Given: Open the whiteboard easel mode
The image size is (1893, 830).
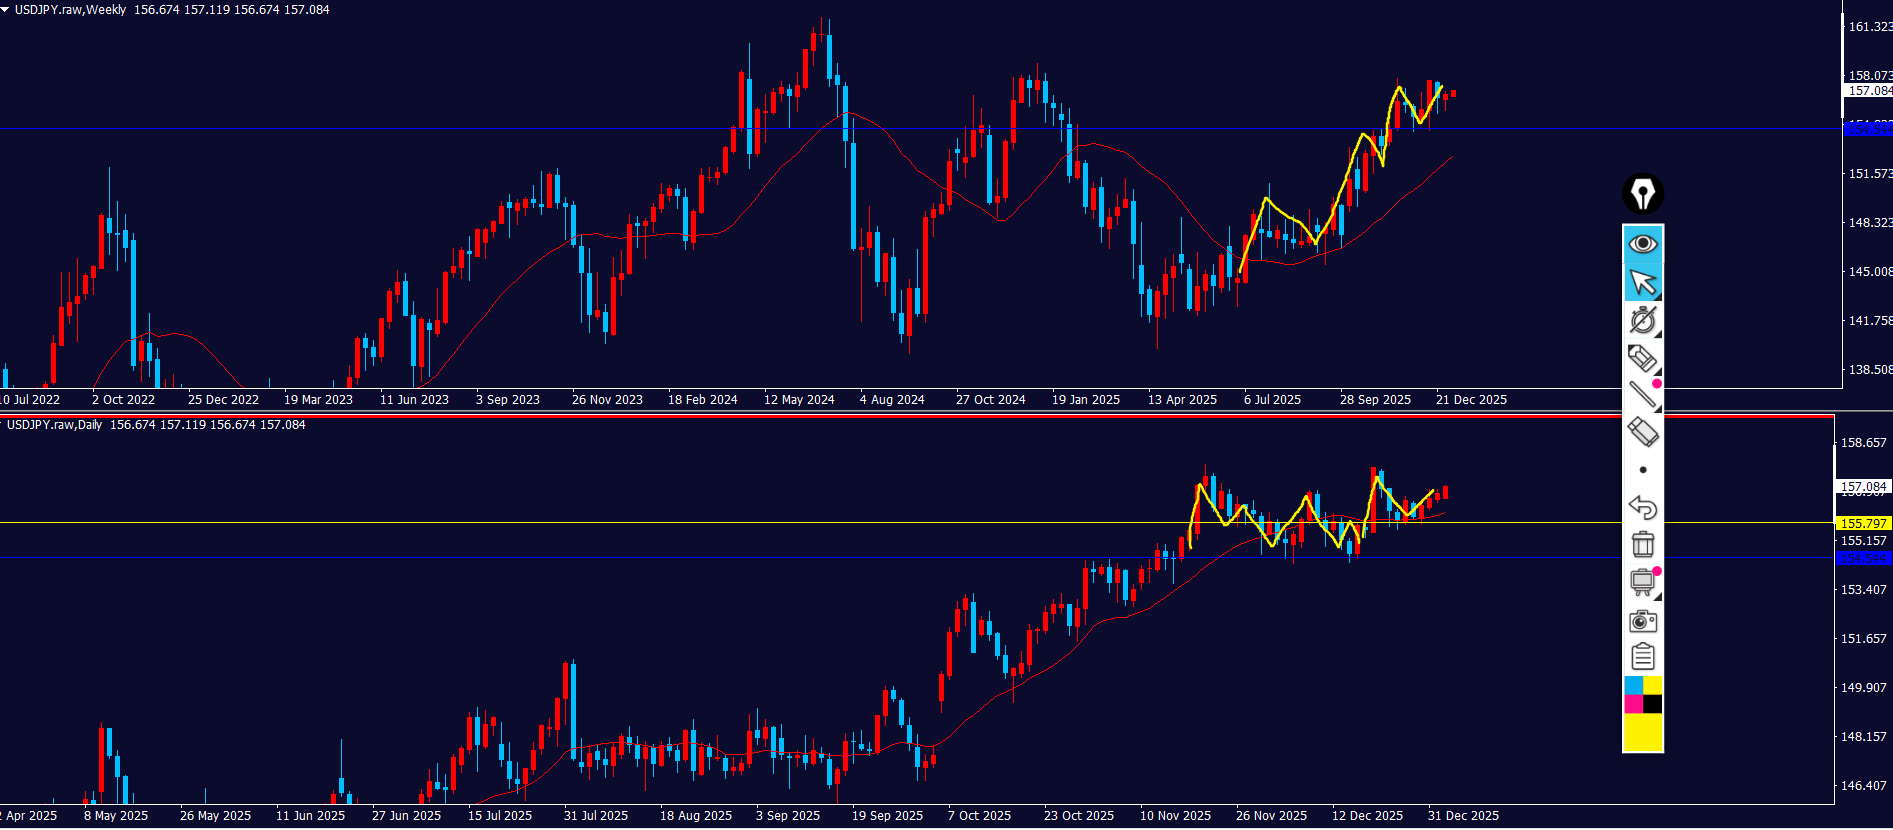Looking at the screenshot, I should tap(1642, 582).
